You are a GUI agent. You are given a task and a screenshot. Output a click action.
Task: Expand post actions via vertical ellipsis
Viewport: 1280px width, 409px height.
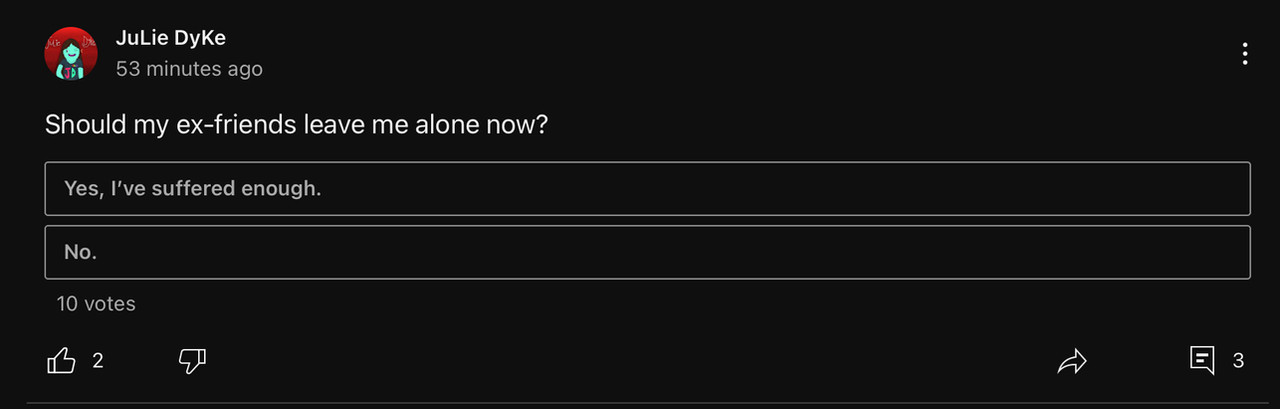pyautogui.click(x=1245, y=54)
